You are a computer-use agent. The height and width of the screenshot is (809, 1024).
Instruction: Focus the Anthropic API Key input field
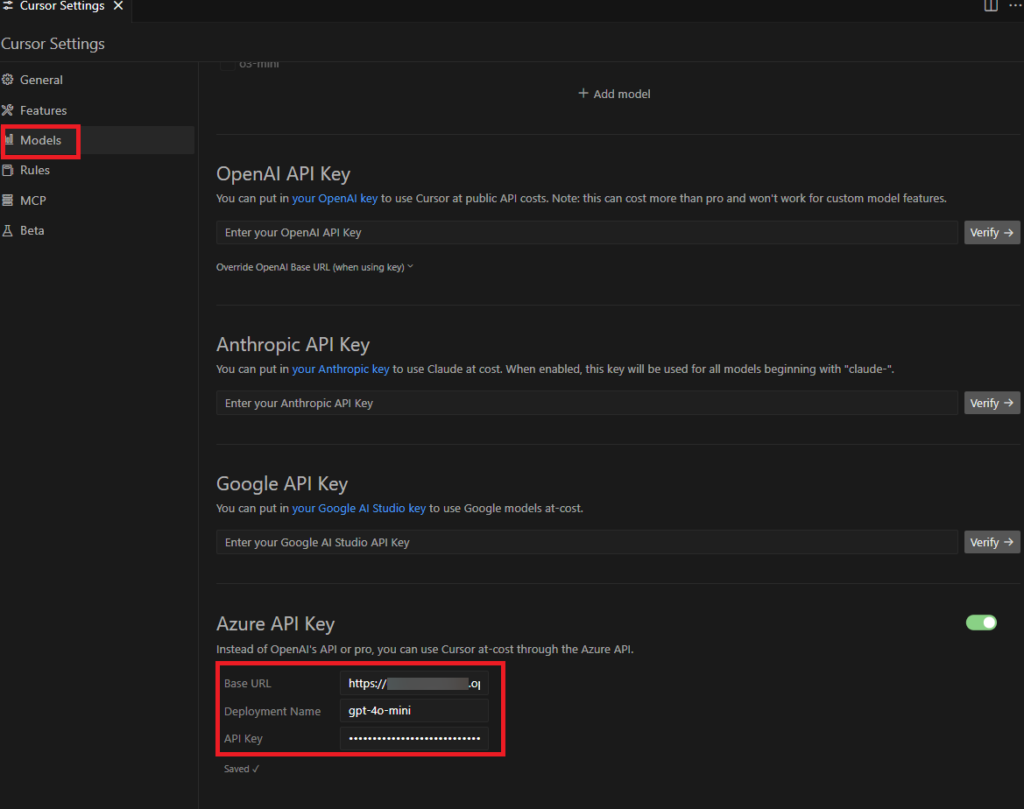coord(587,404)
